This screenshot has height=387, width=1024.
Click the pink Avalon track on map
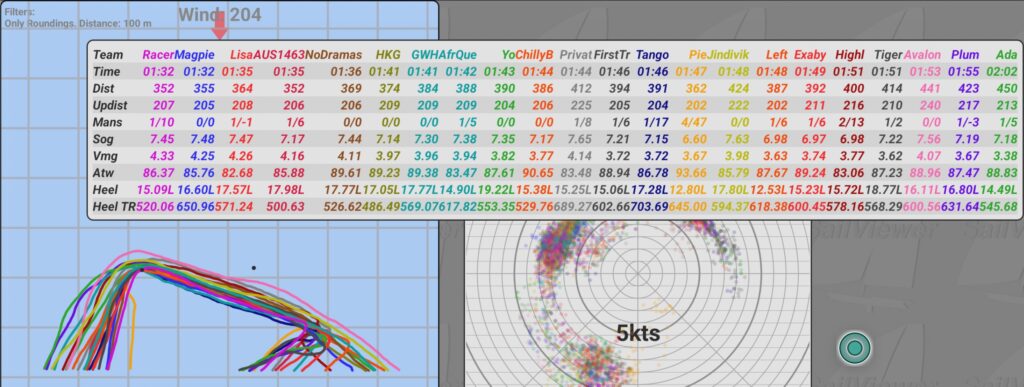(x=137, y=251)
